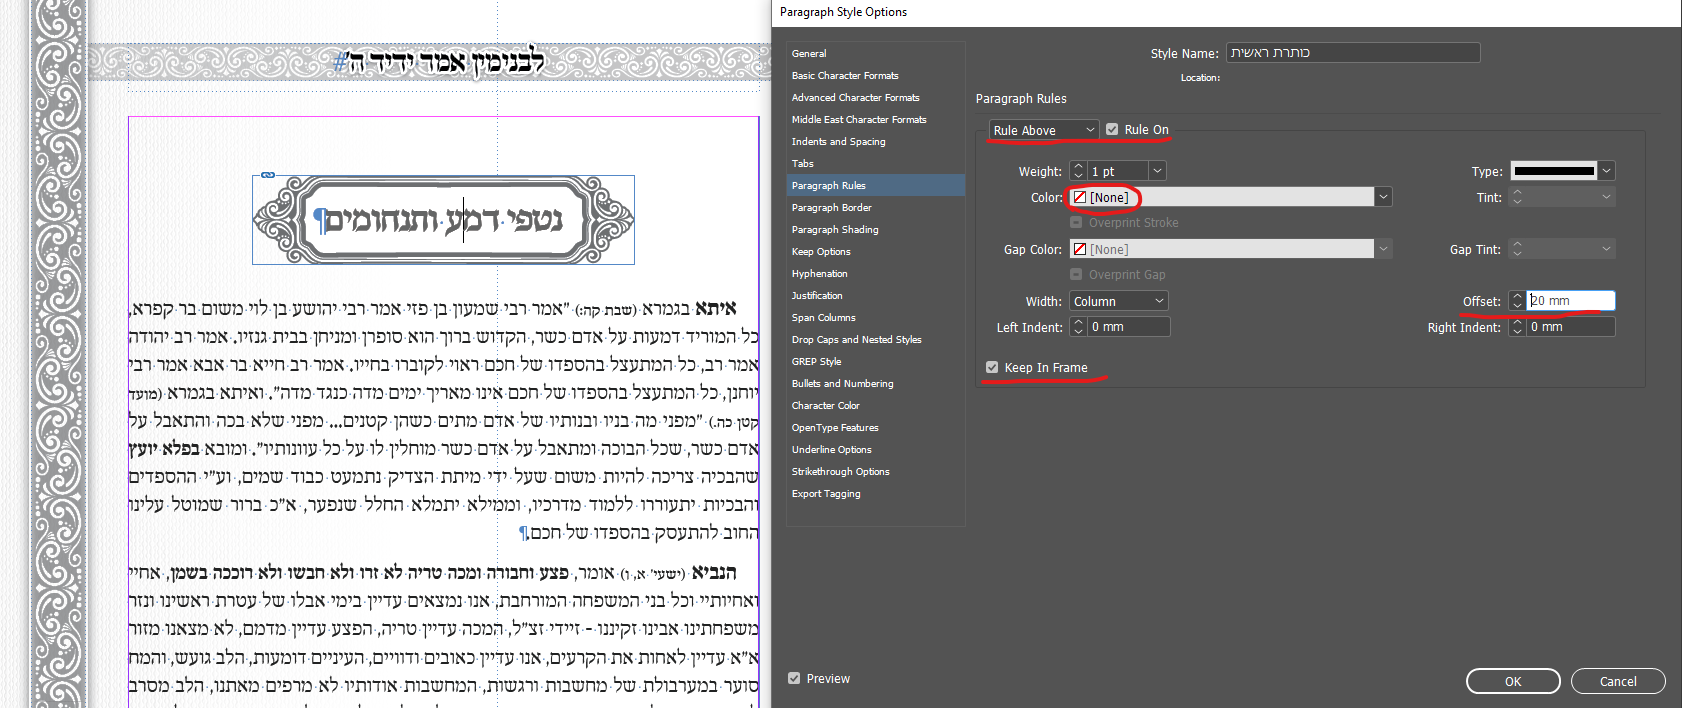Open Export Tagging category
This screenshot has width=1682, height=708.
826,493
